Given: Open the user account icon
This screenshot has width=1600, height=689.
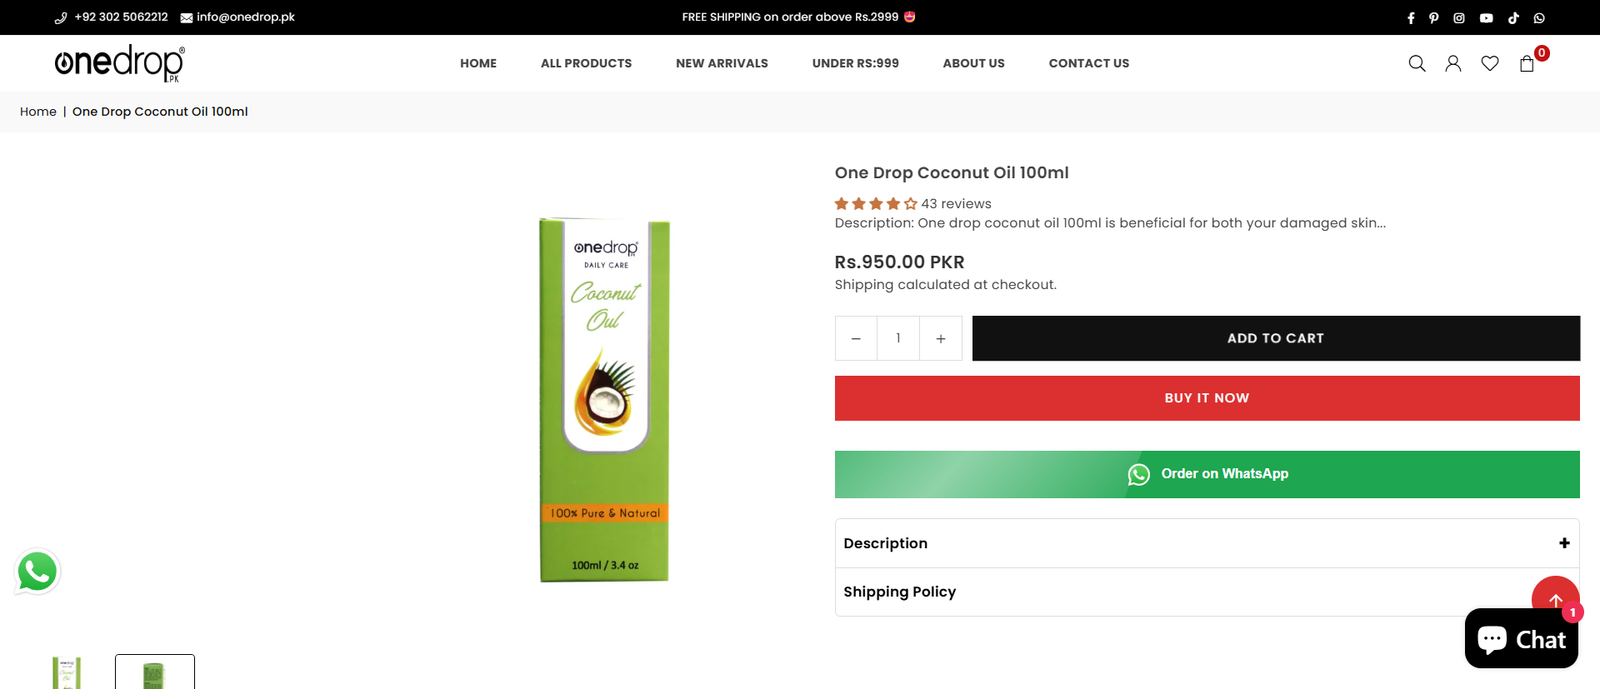Looking at the screenshot, I should click(1453, 63).
